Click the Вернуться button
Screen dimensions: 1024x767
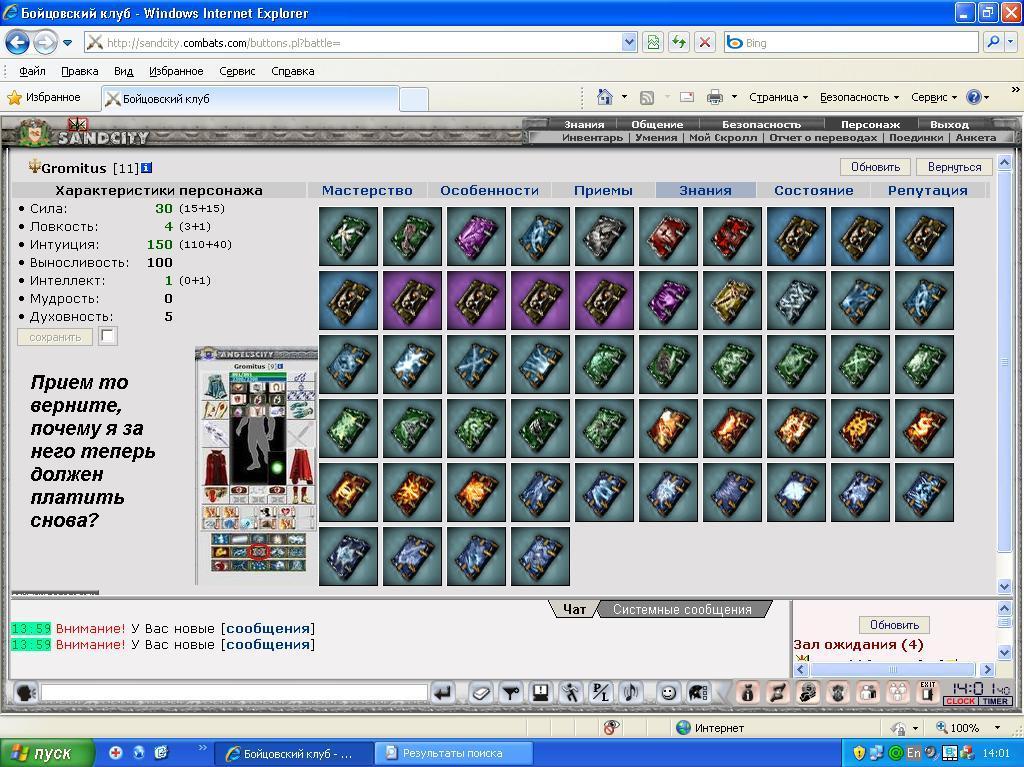[954, 167]
